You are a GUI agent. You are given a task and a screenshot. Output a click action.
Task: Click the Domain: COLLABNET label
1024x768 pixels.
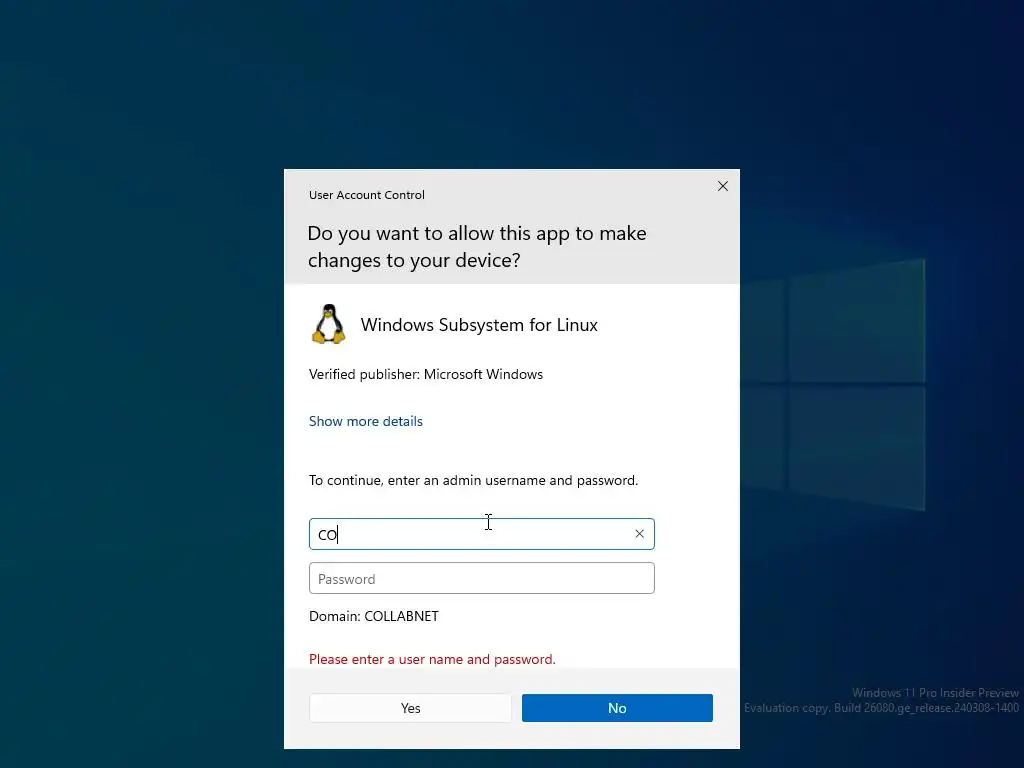tap(374, 616)
